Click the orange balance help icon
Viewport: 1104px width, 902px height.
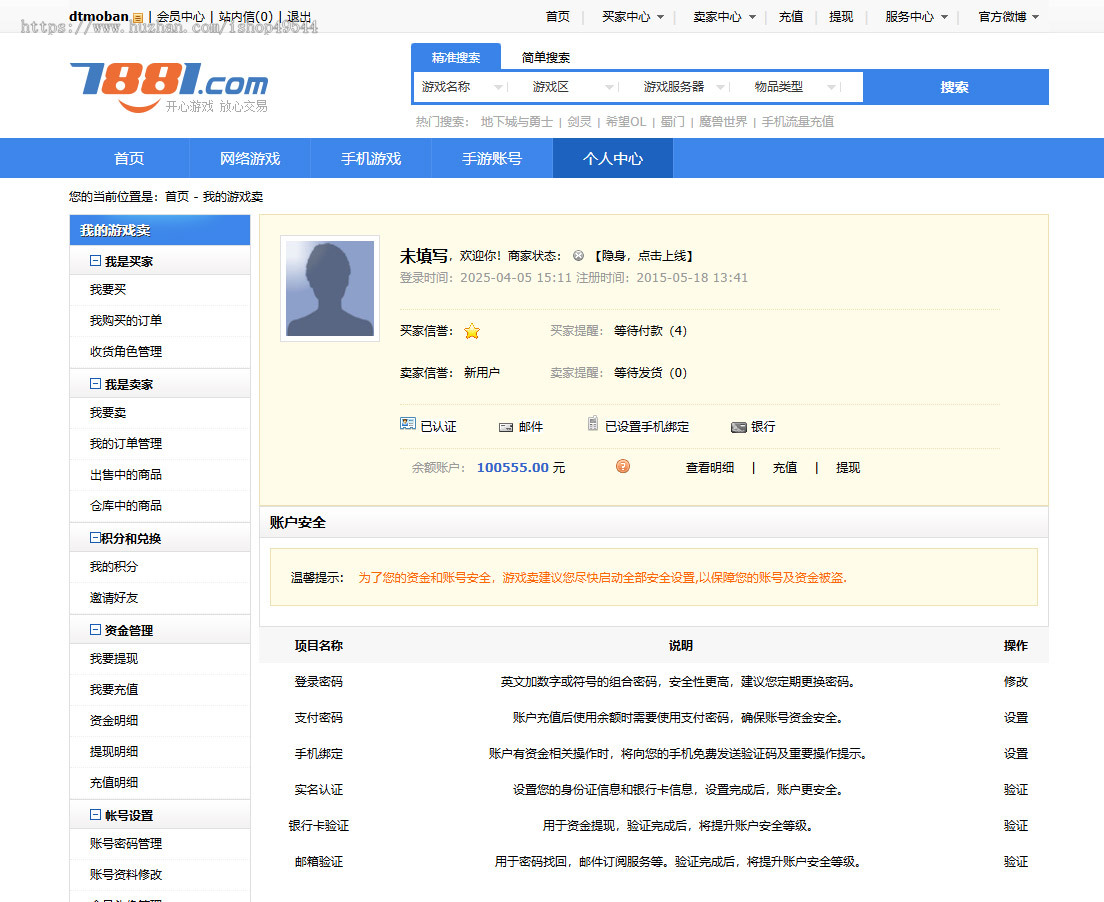[623, 466]
